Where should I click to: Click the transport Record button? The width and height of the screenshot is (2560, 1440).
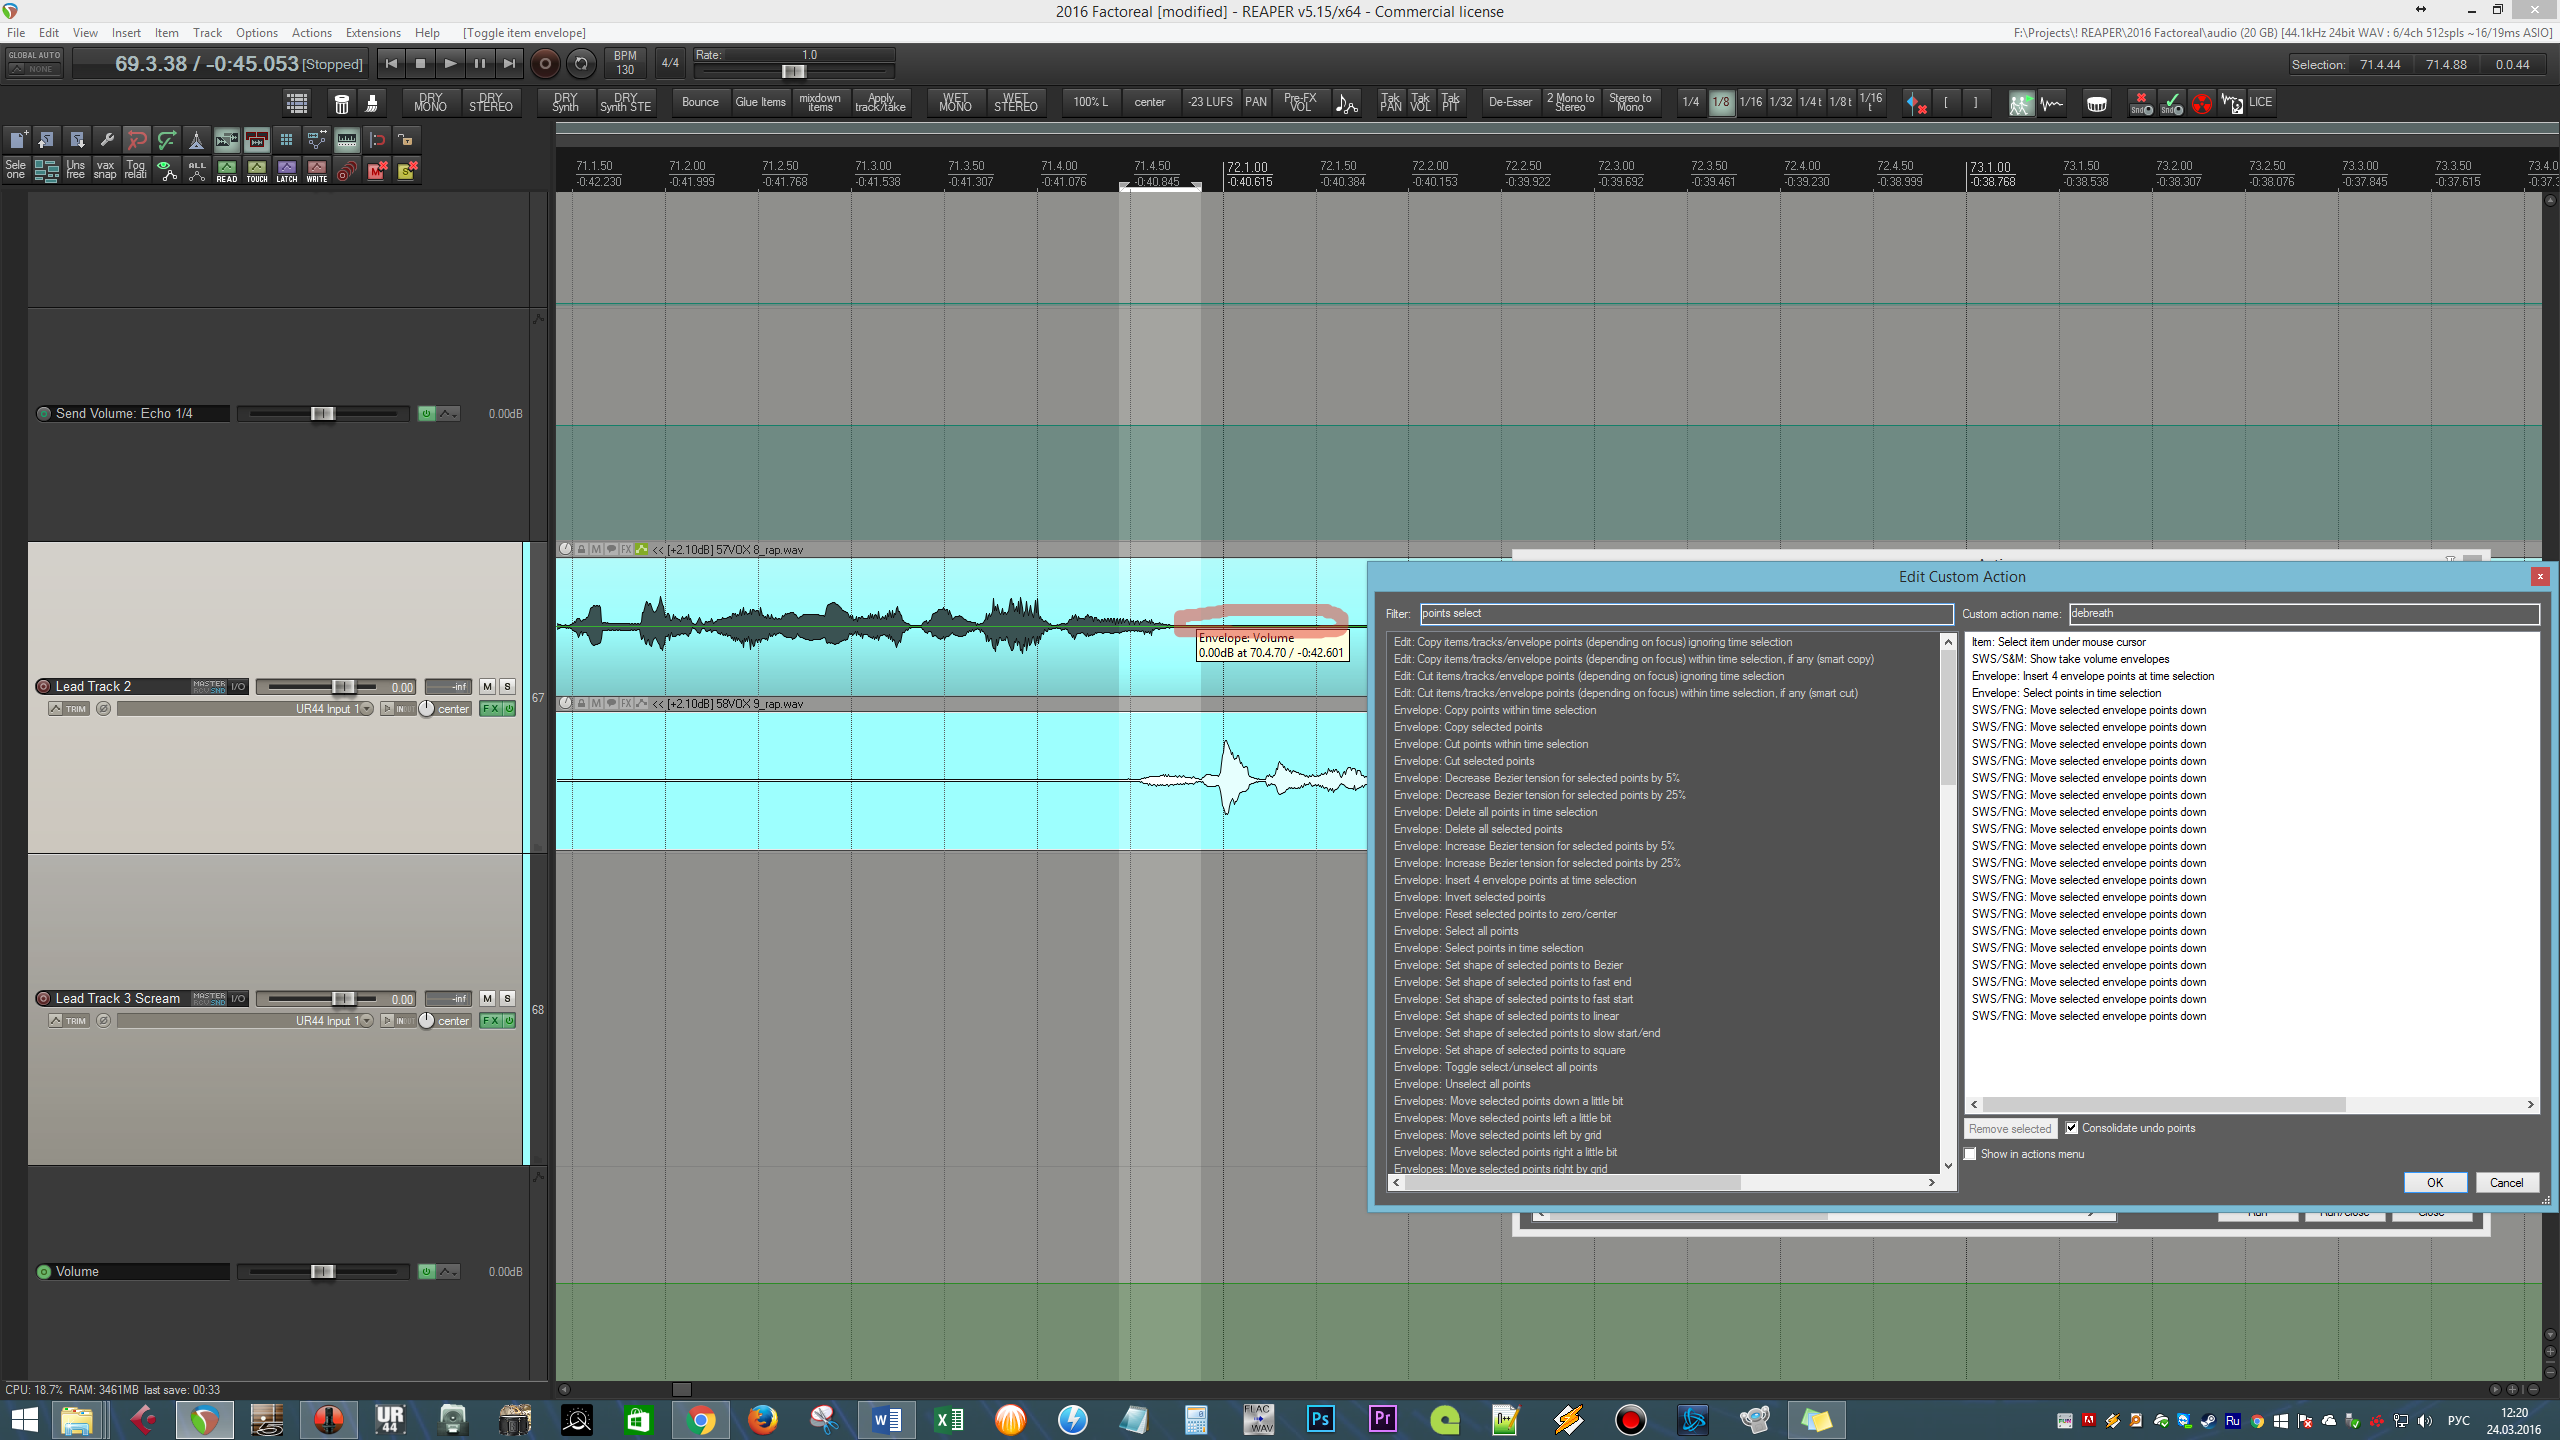(x=545, y=64)
